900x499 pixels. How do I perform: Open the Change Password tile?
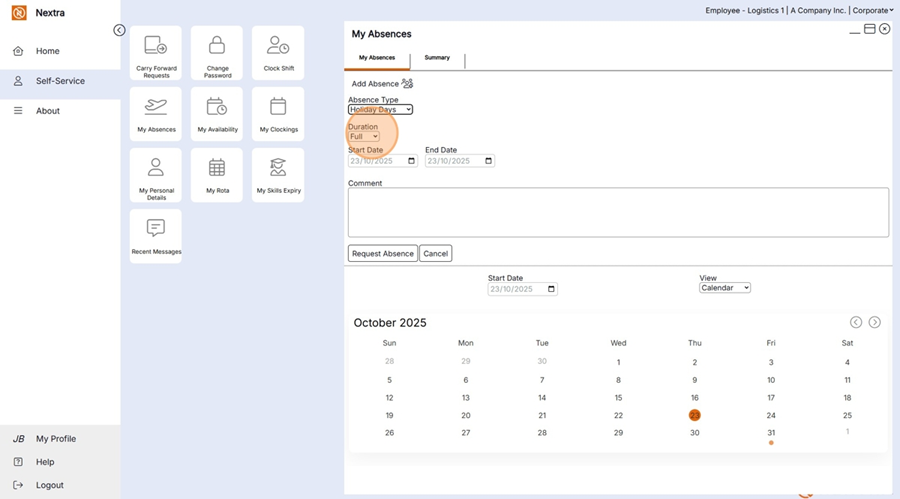pyautogui.click(x=217, y=53)
